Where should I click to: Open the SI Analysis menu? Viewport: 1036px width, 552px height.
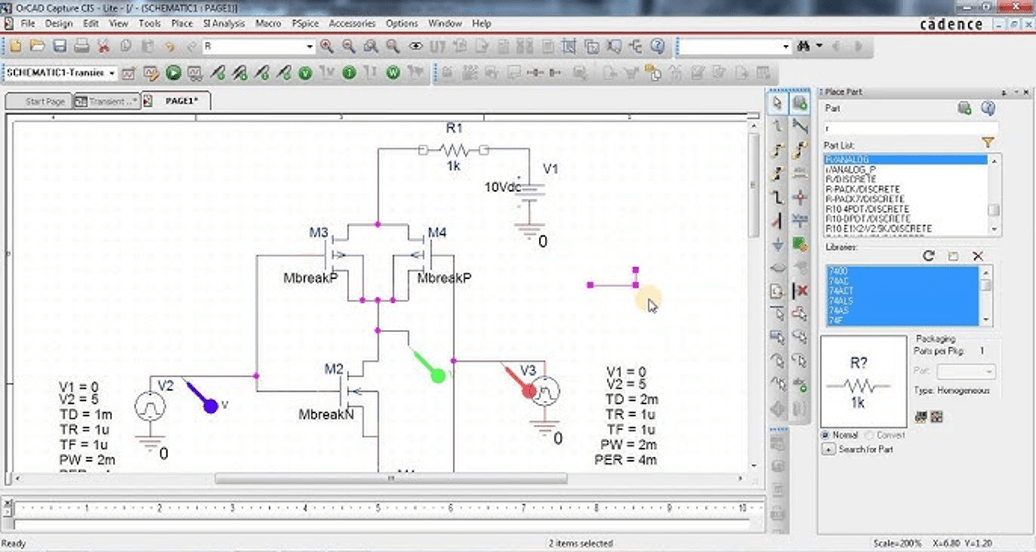[223, 23]
